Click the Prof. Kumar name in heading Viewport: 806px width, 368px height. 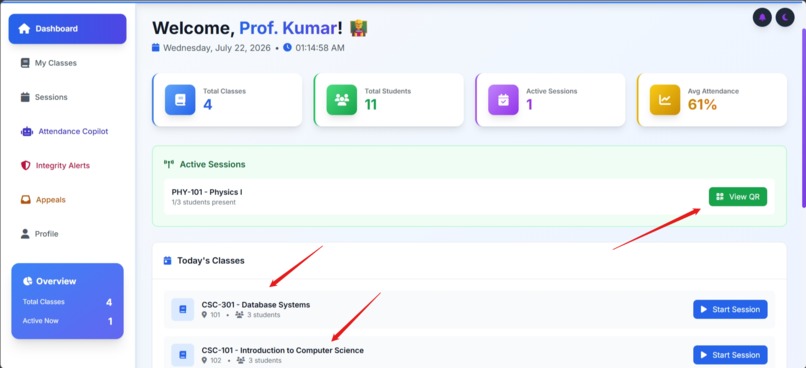coord(288,28)
